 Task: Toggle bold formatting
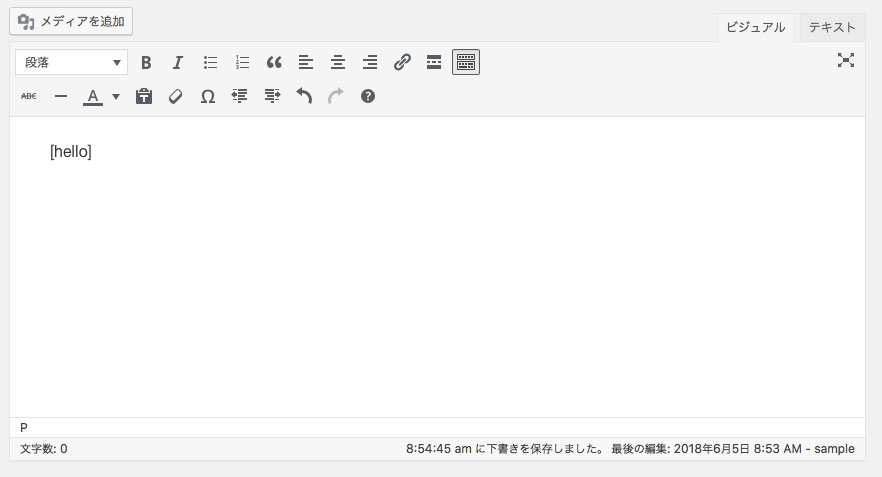click(x=146, y=62)
